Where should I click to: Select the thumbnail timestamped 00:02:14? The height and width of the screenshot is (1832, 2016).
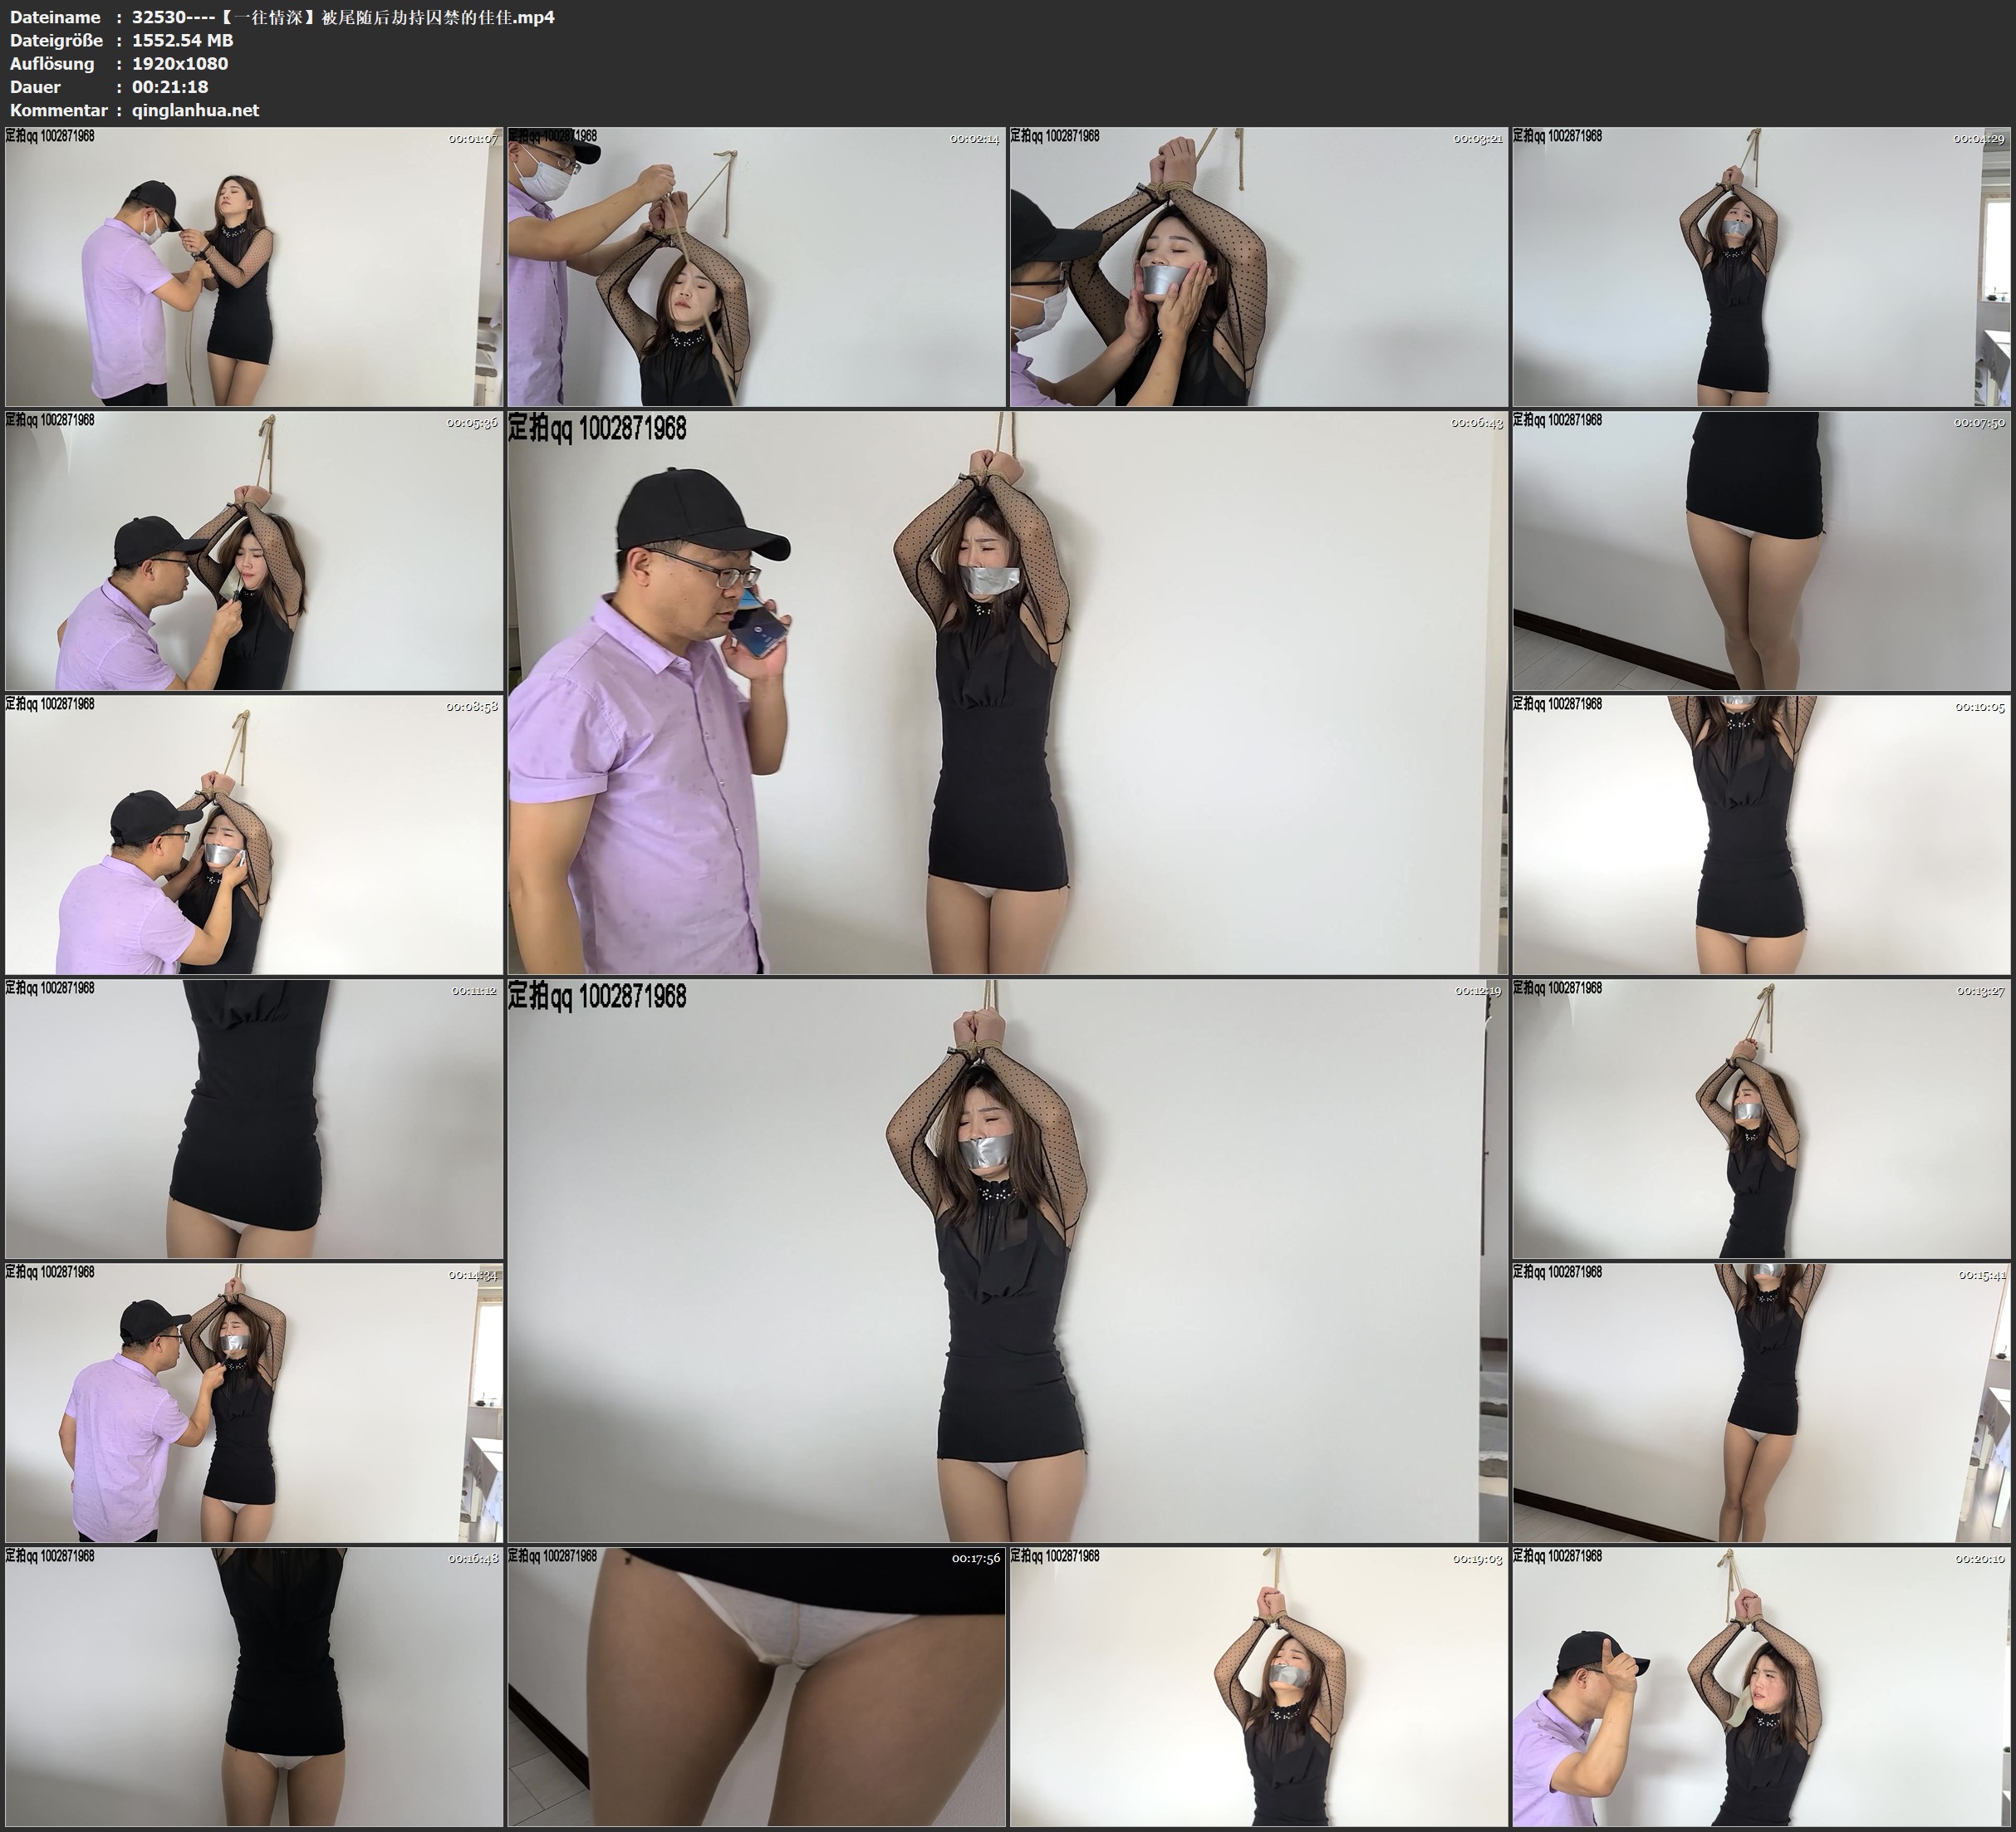(x=756, y=266)
